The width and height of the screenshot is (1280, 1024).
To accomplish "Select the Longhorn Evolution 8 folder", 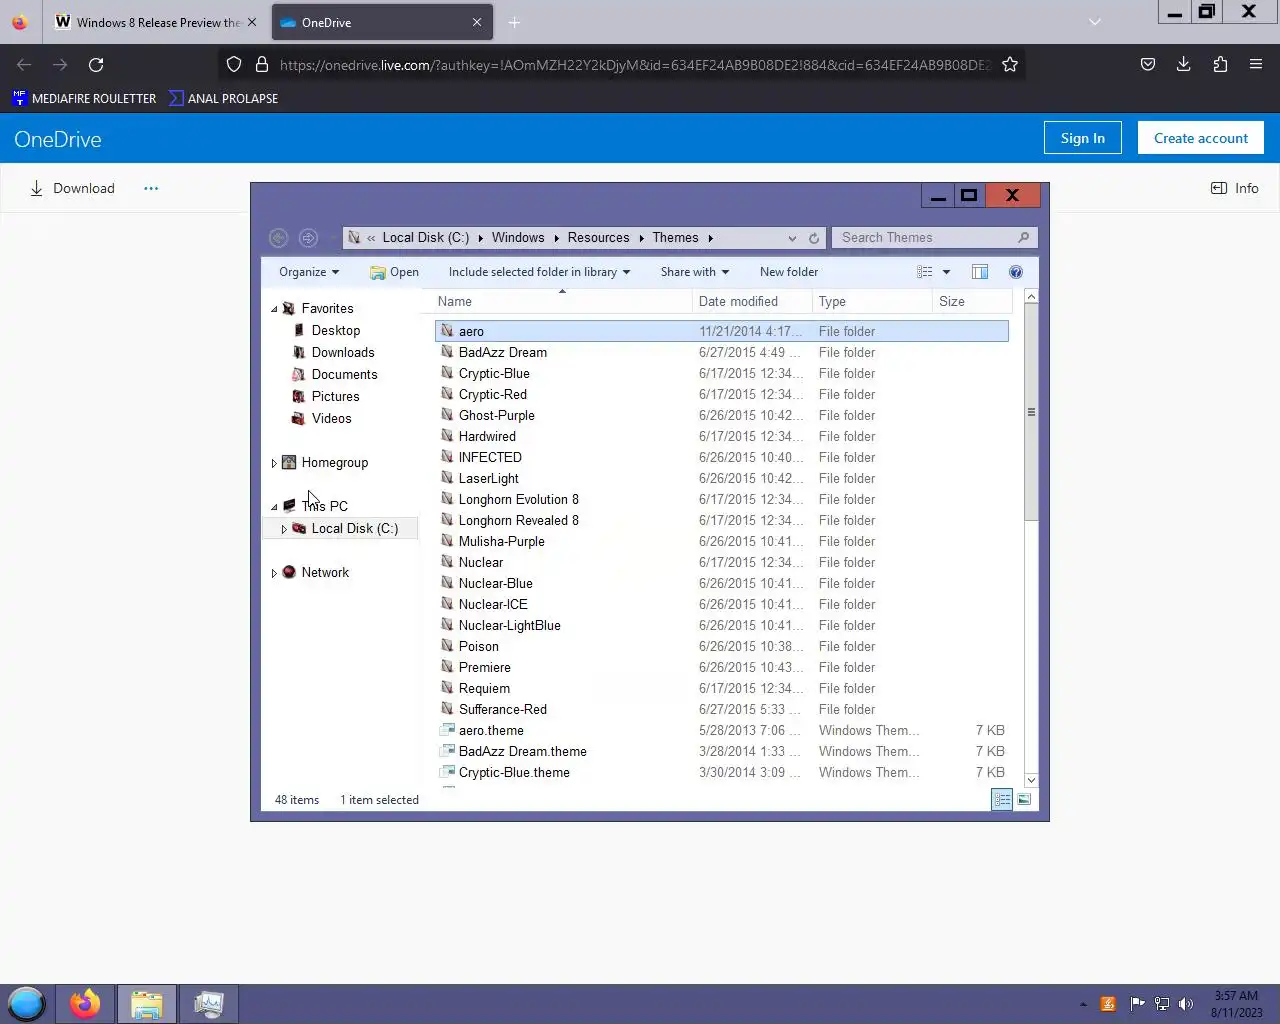I will coord(721,499).
